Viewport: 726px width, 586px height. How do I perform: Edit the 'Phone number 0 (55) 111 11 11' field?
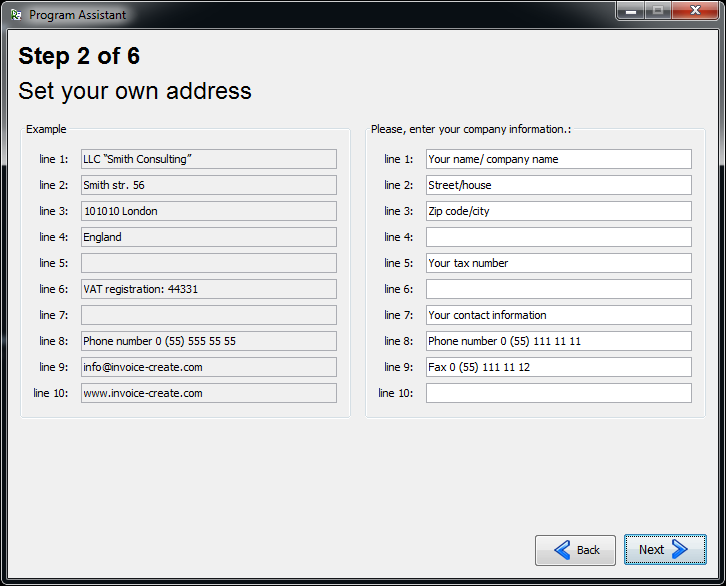coord(559,341)
